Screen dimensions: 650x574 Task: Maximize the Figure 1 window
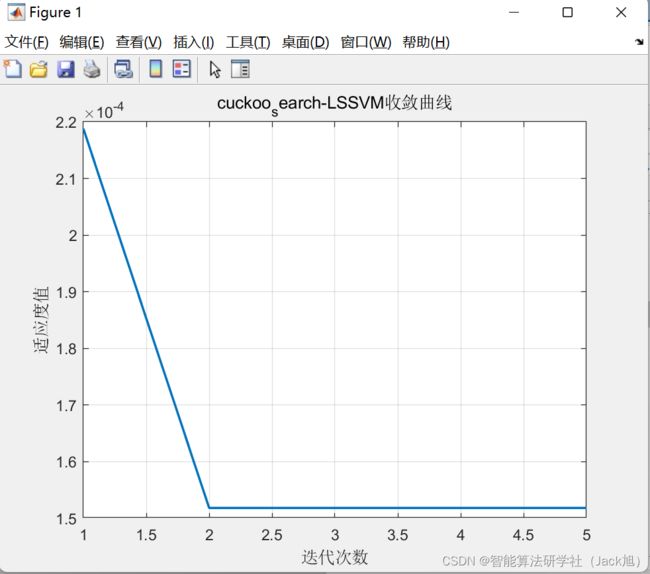(x=568, y=12)
